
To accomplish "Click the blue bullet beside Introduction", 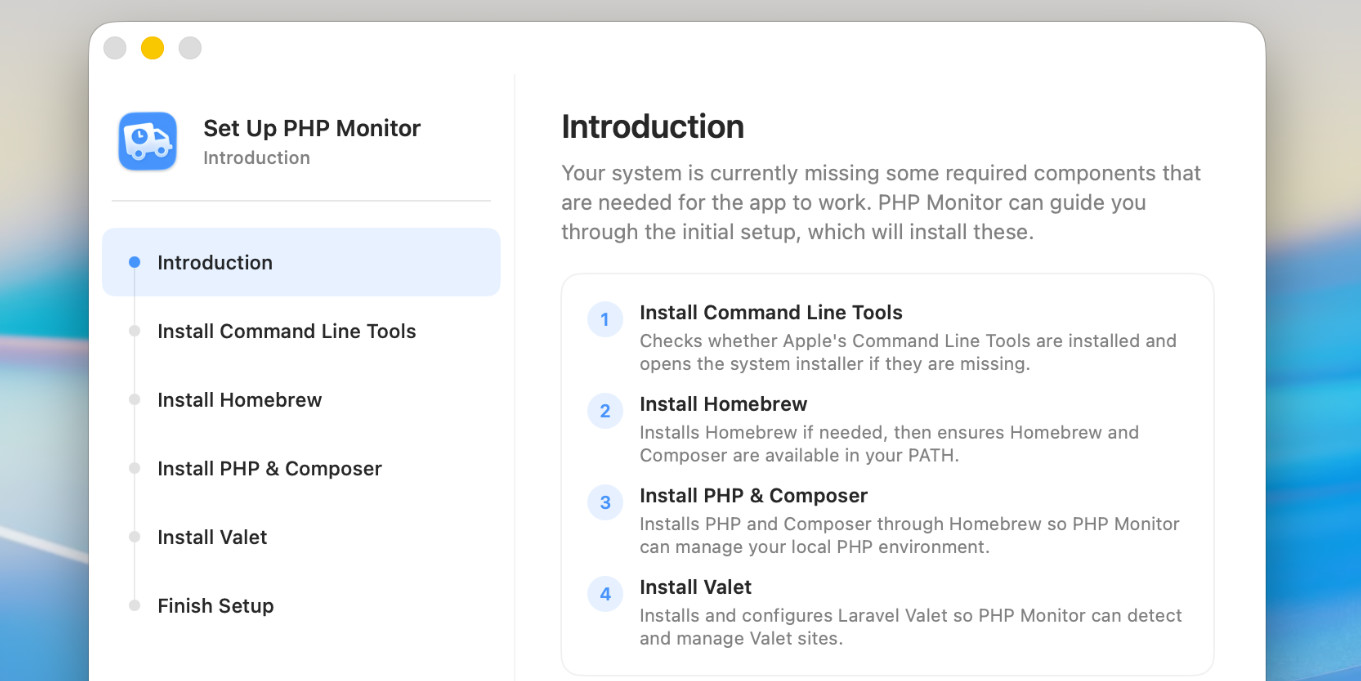I will point(134,262).
